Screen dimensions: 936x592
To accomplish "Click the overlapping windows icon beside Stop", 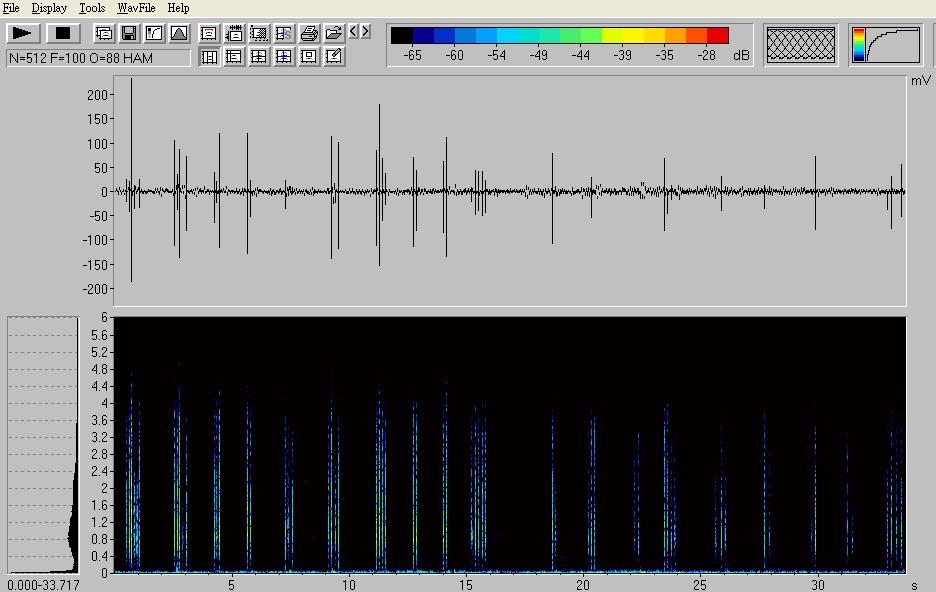I will click(104, 33).
